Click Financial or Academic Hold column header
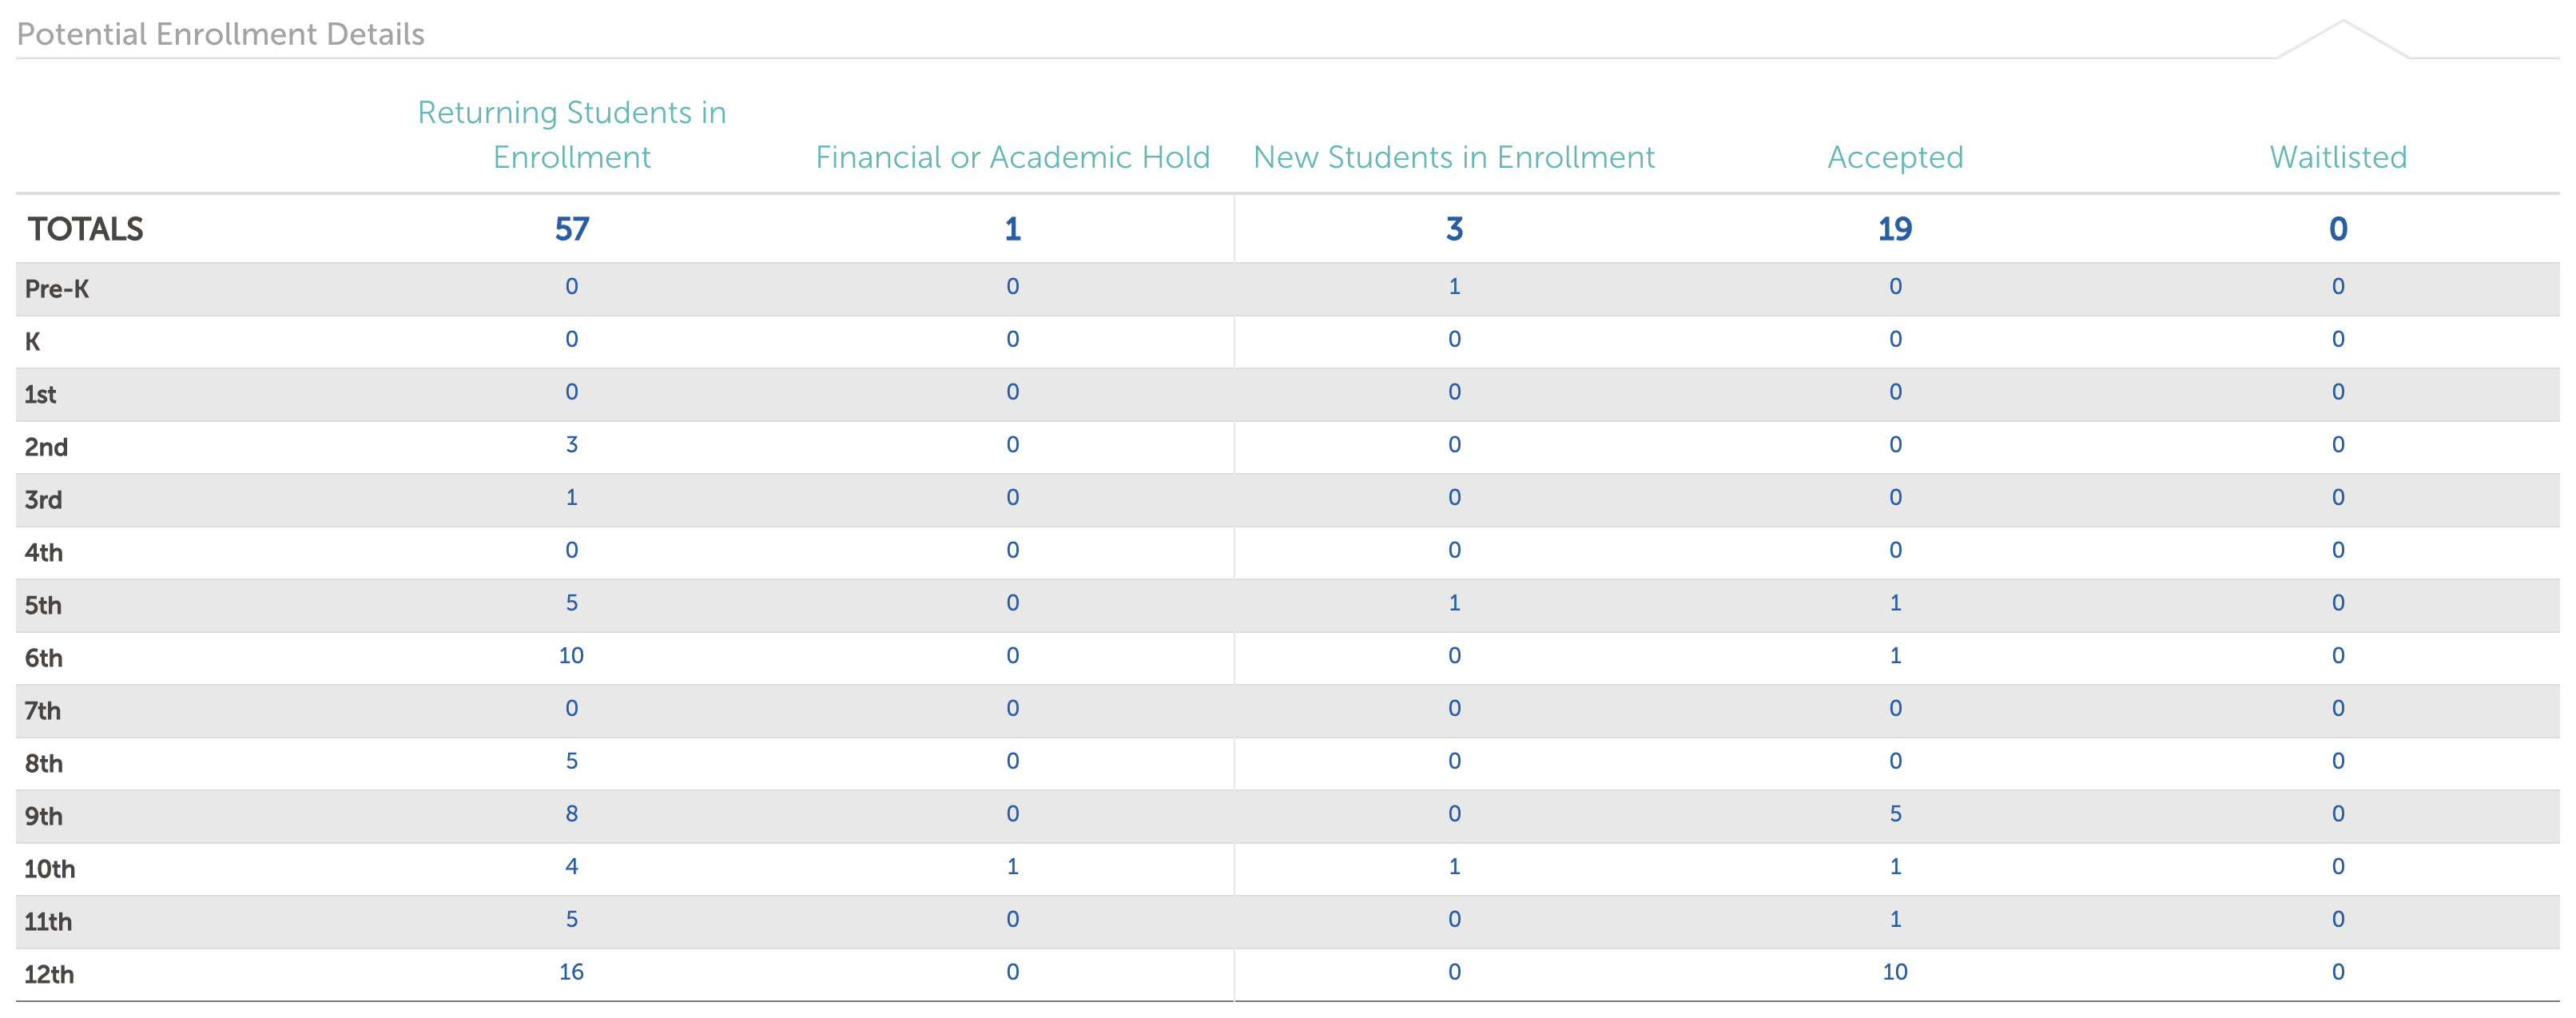 [x=1012, y=157]
